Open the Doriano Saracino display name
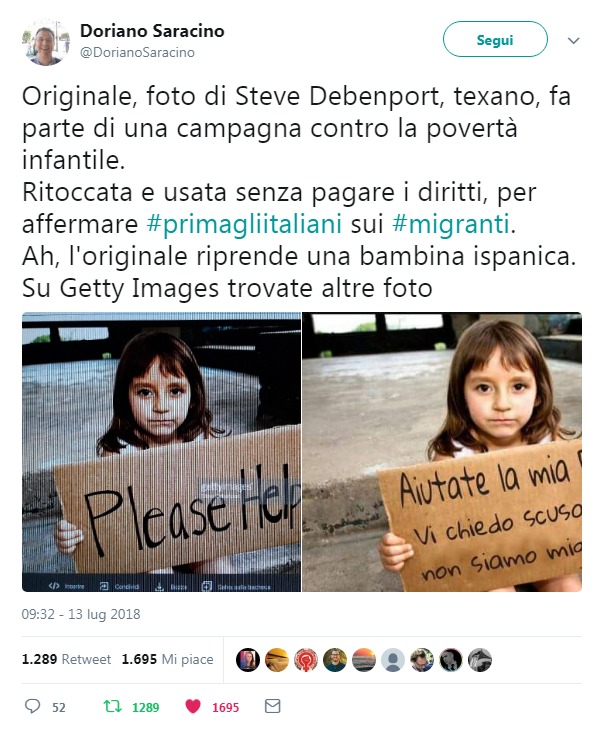 [152, 30]
